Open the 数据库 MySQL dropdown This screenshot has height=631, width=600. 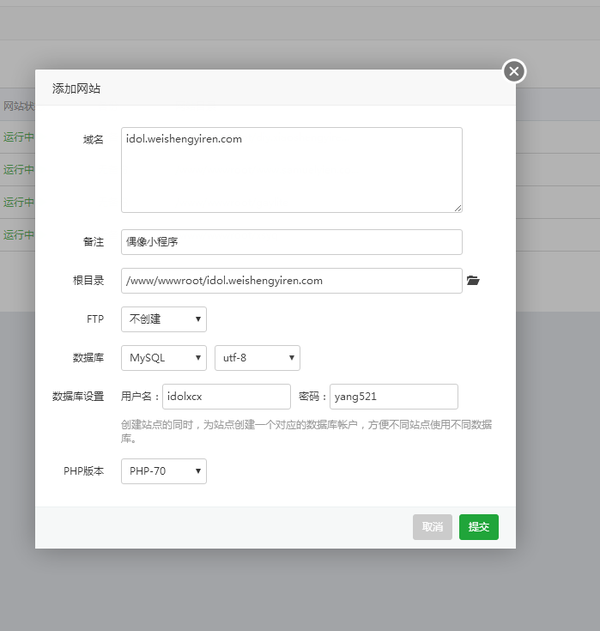[x=164, y=358]
